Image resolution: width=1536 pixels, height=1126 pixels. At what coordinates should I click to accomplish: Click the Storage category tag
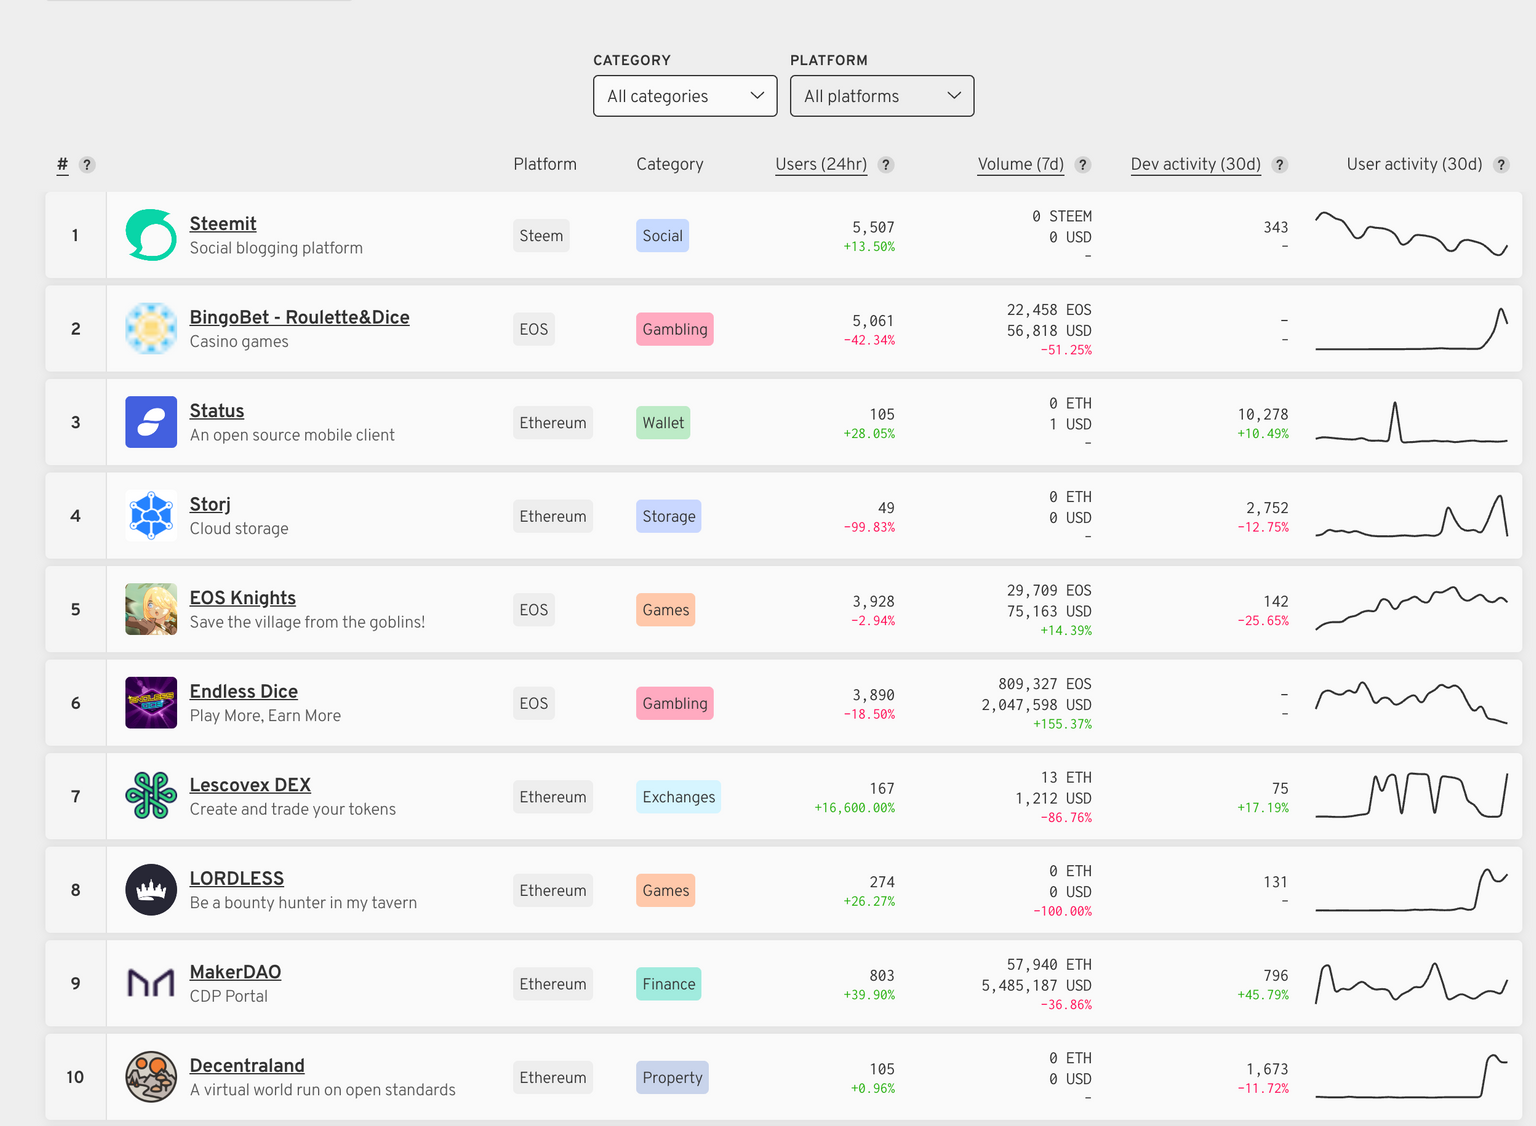coord(669,516)
